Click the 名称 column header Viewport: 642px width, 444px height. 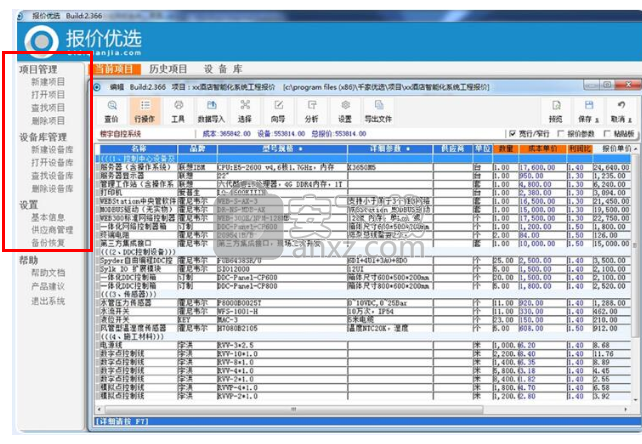[x=138, y=149]
